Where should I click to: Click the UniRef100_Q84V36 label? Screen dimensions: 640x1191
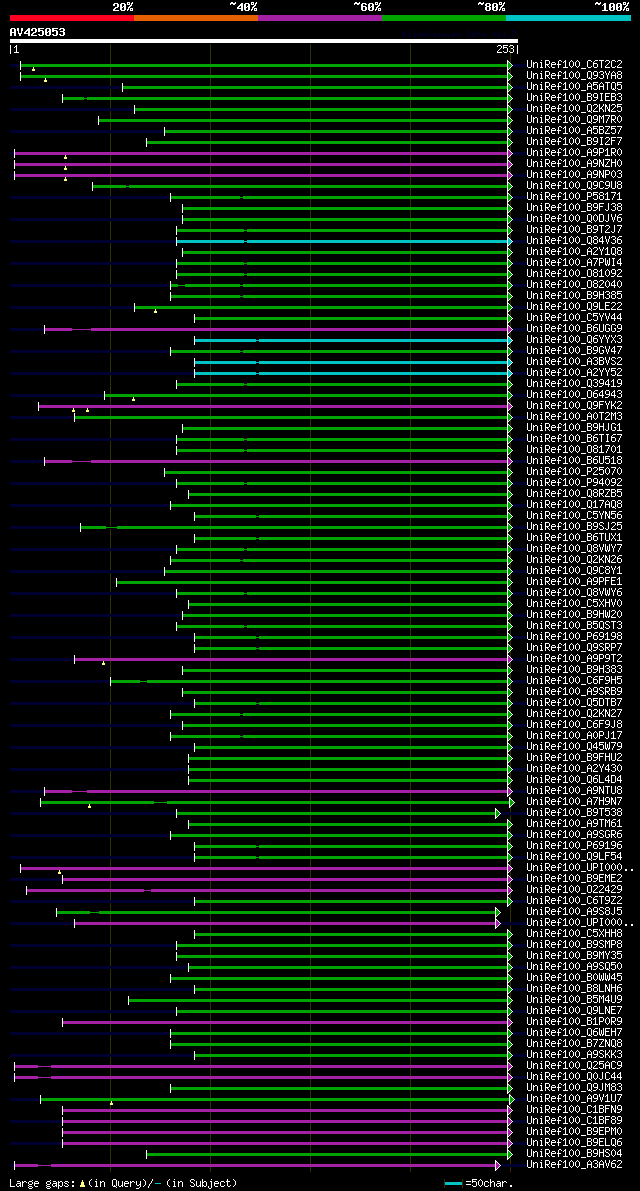pyautogui.click(x=574, y=241)
